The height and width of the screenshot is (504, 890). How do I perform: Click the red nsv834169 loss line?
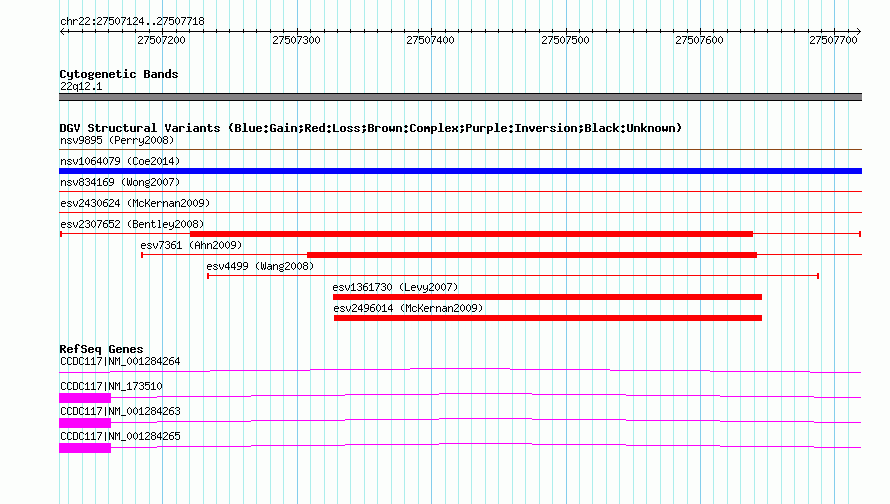460,192
